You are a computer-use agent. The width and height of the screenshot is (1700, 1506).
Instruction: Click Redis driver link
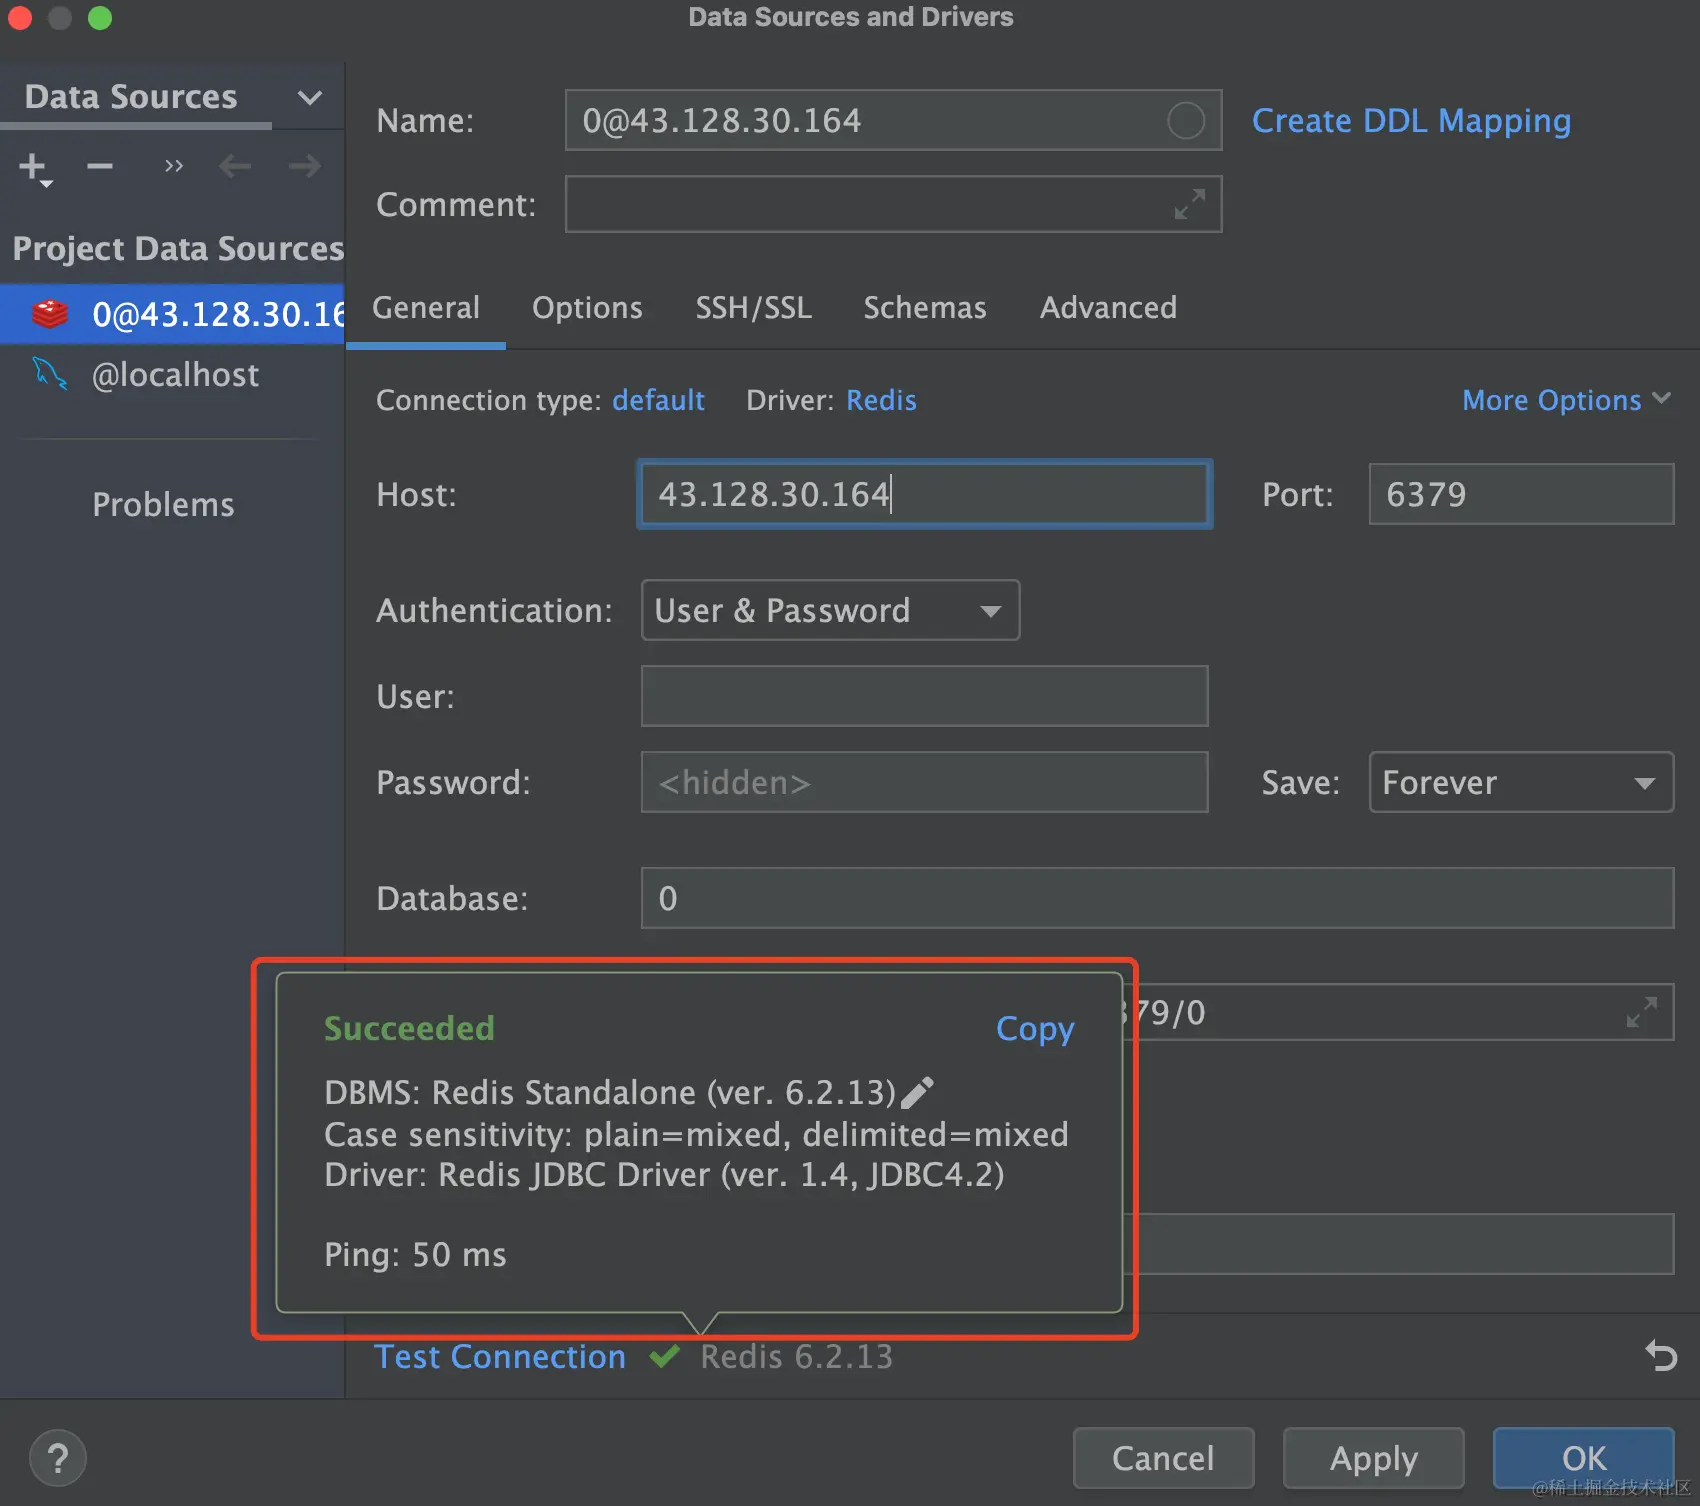(881, 400)
